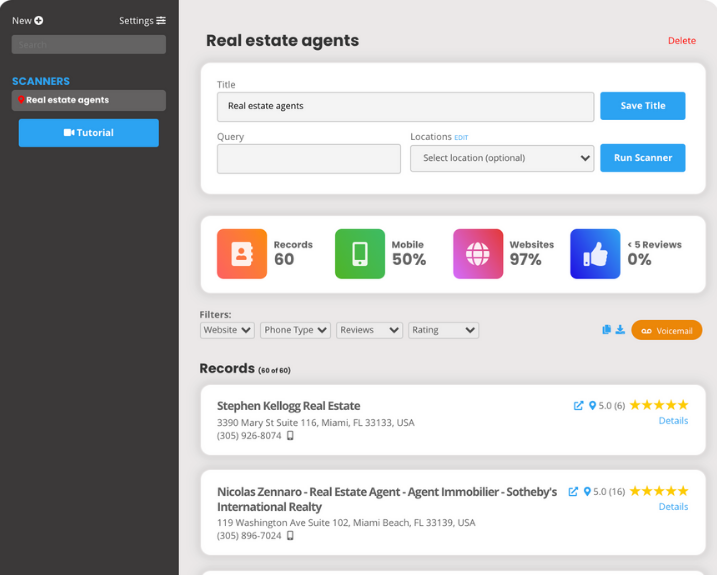Copy records using the clipboard icon

coord(607,330)
